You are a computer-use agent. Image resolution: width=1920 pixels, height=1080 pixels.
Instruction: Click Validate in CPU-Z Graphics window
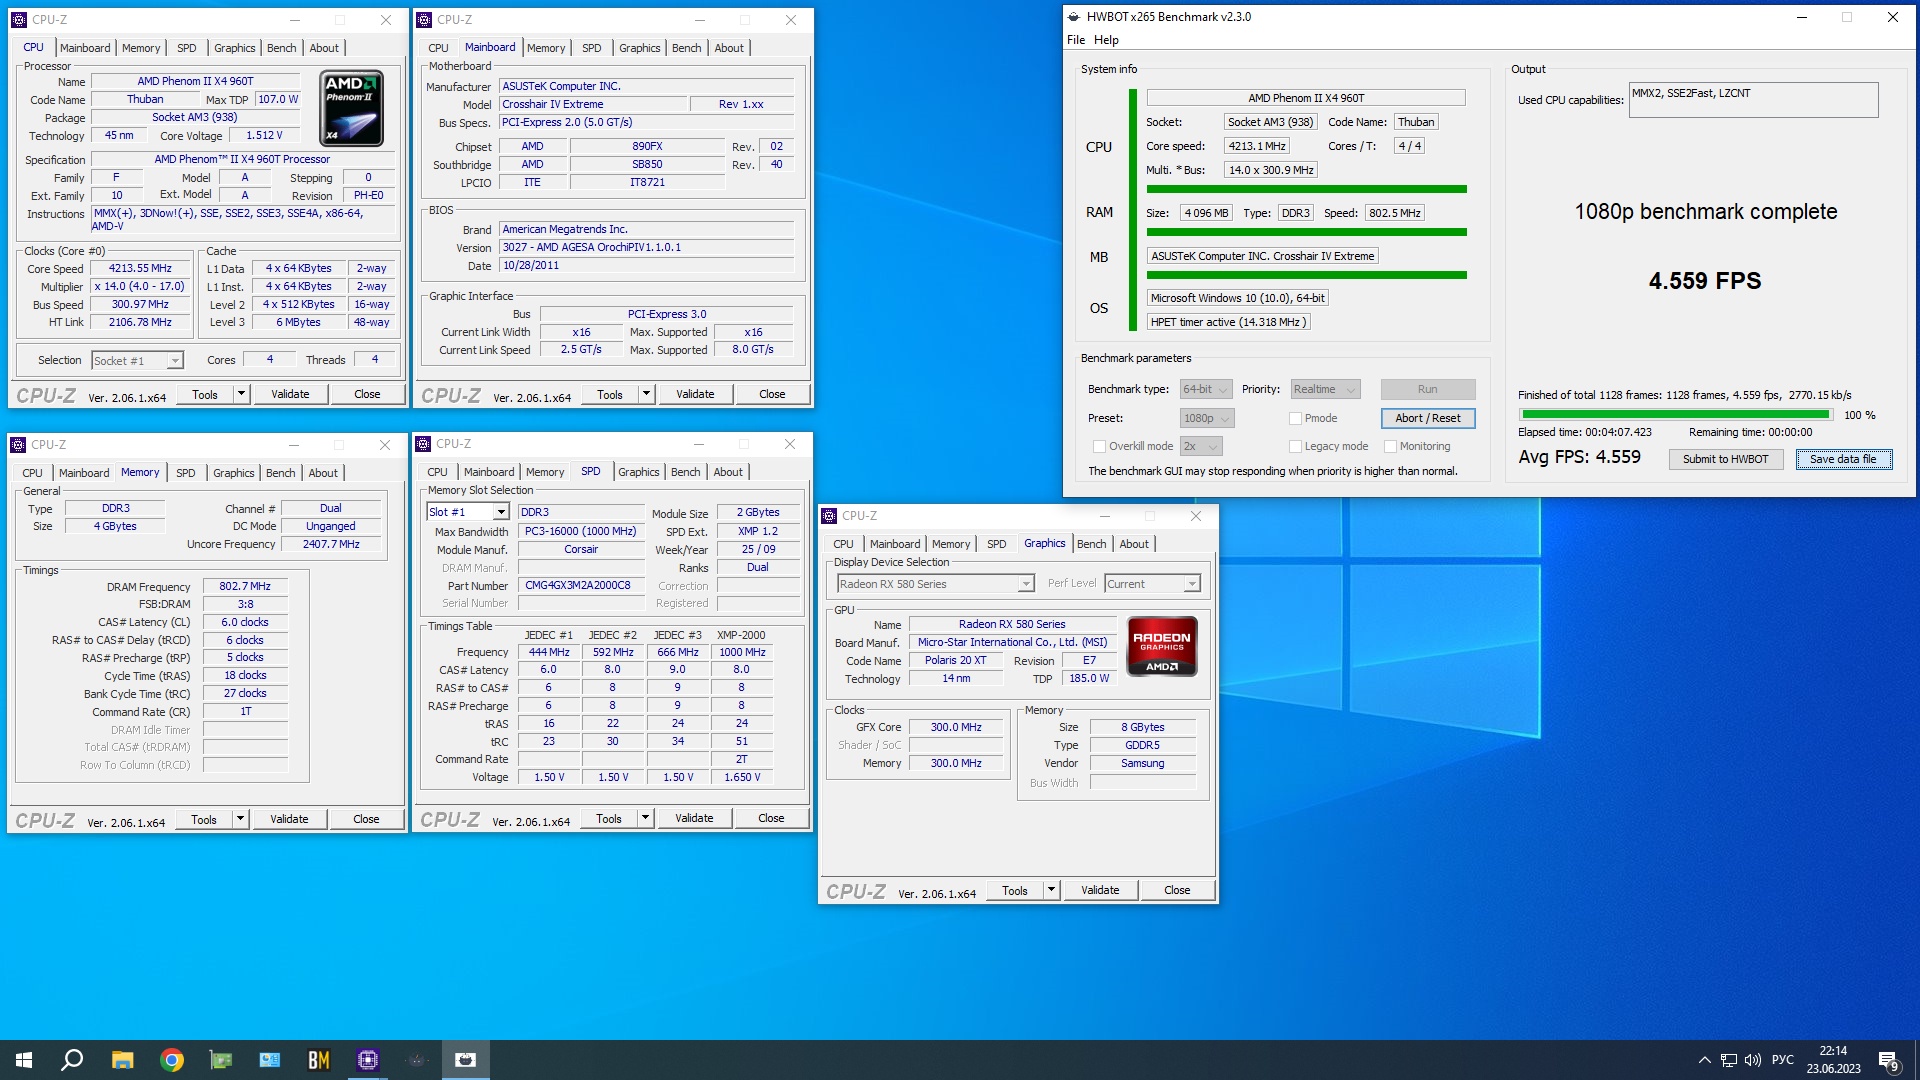(1100, 890)
